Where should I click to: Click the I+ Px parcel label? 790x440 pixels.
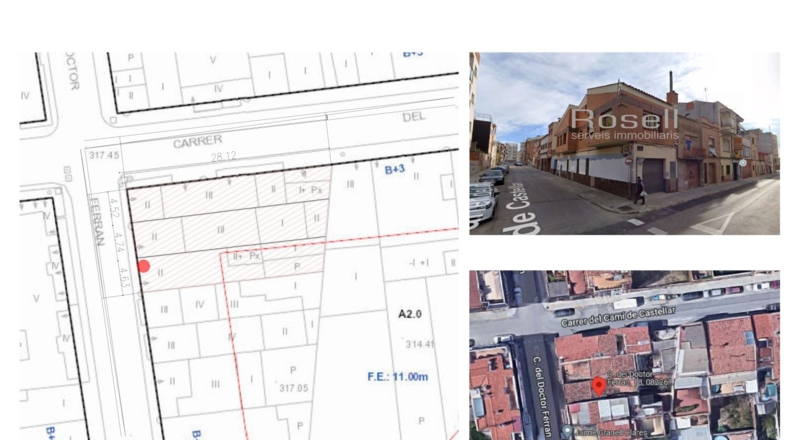310,190
